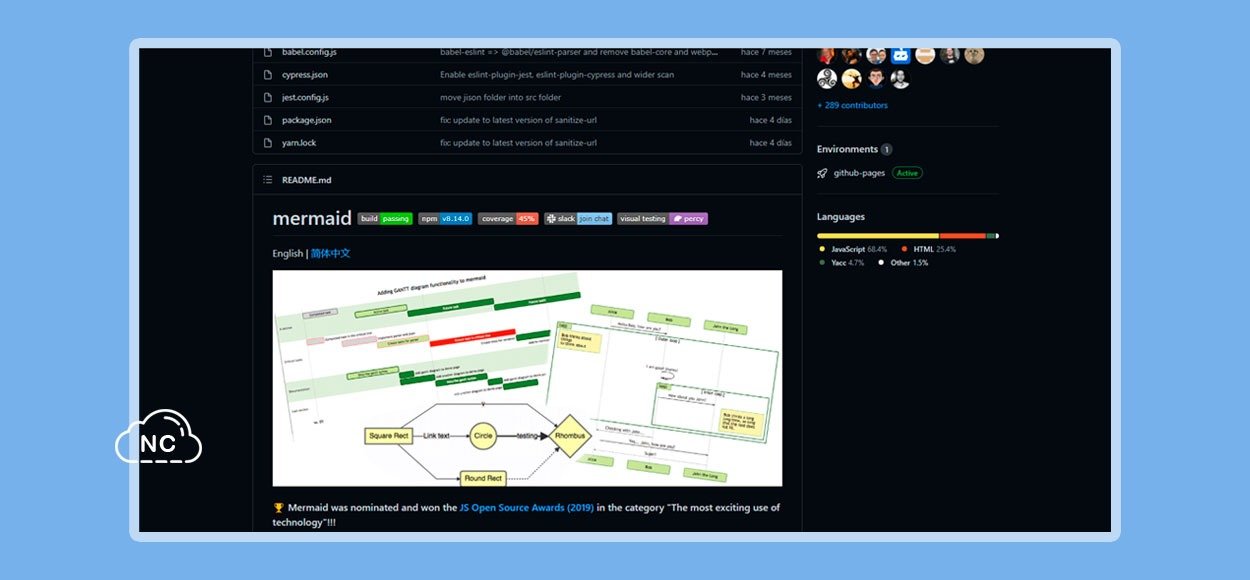Viewport: 1250px width, 580px height.
Task: Click the 'English' language label in the README
Action: point(288,253)
